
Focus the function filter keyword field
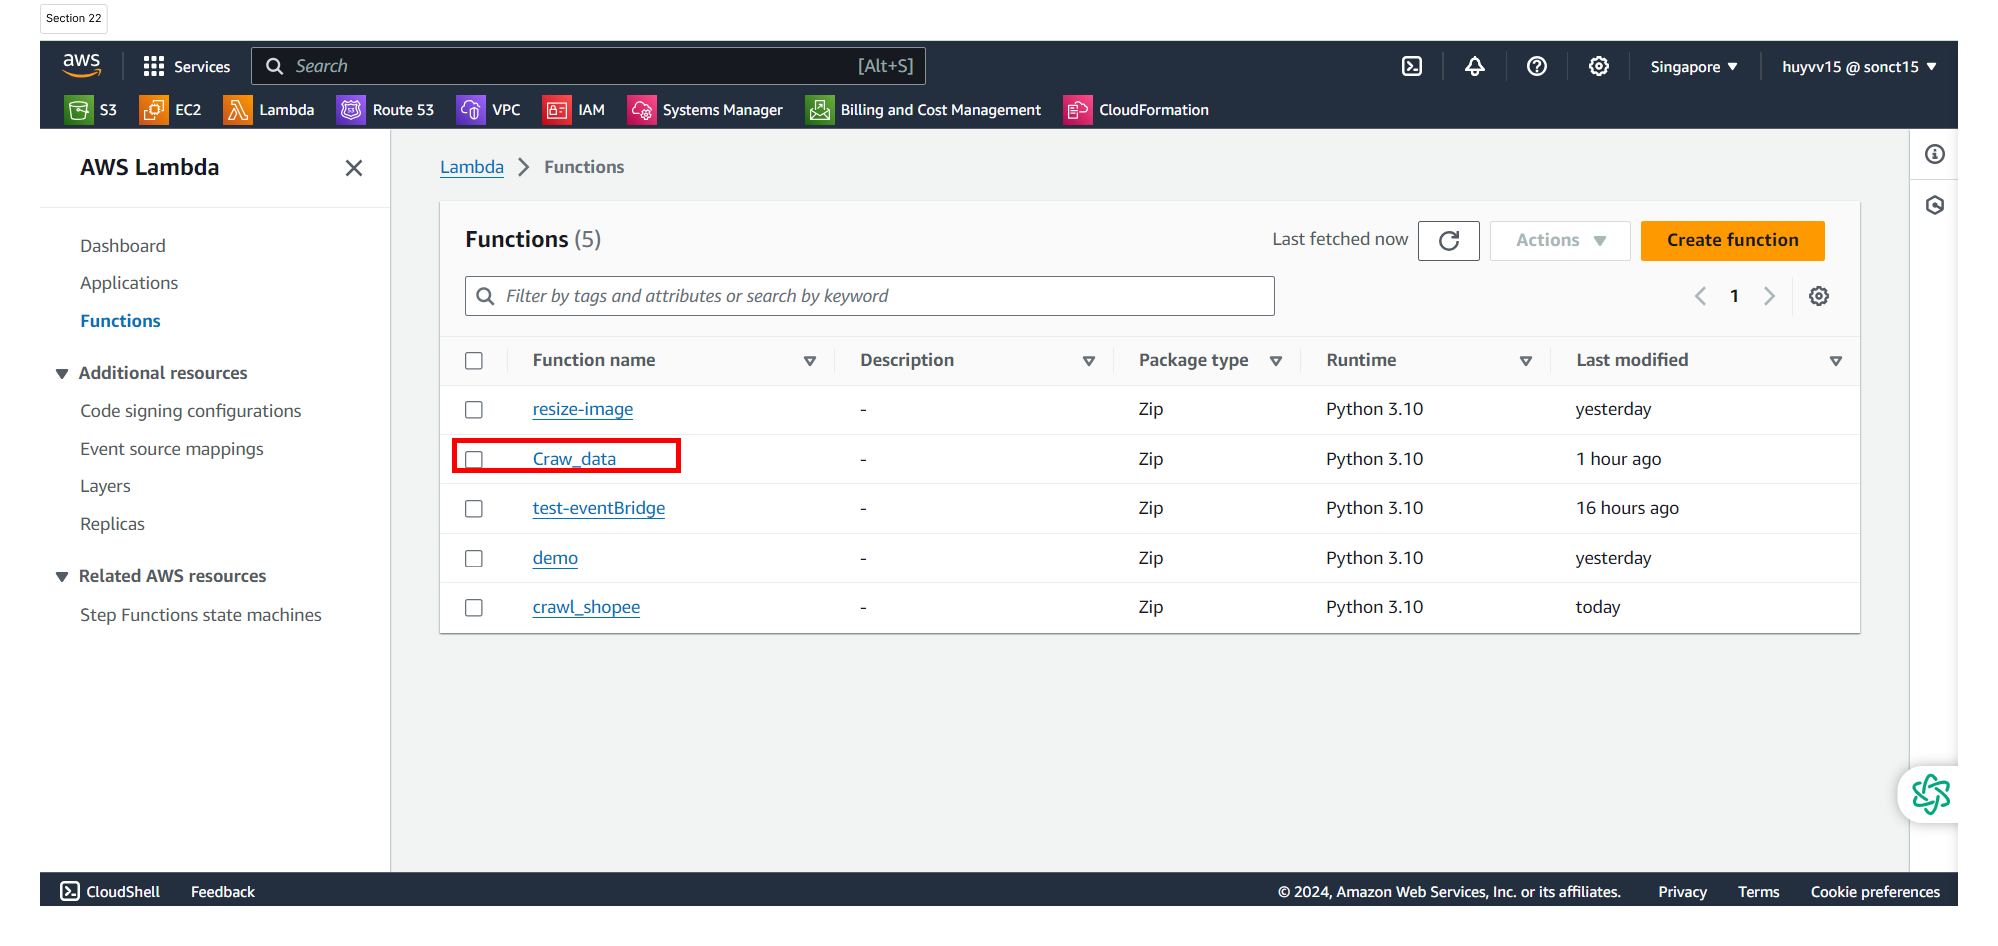[870, 296]
